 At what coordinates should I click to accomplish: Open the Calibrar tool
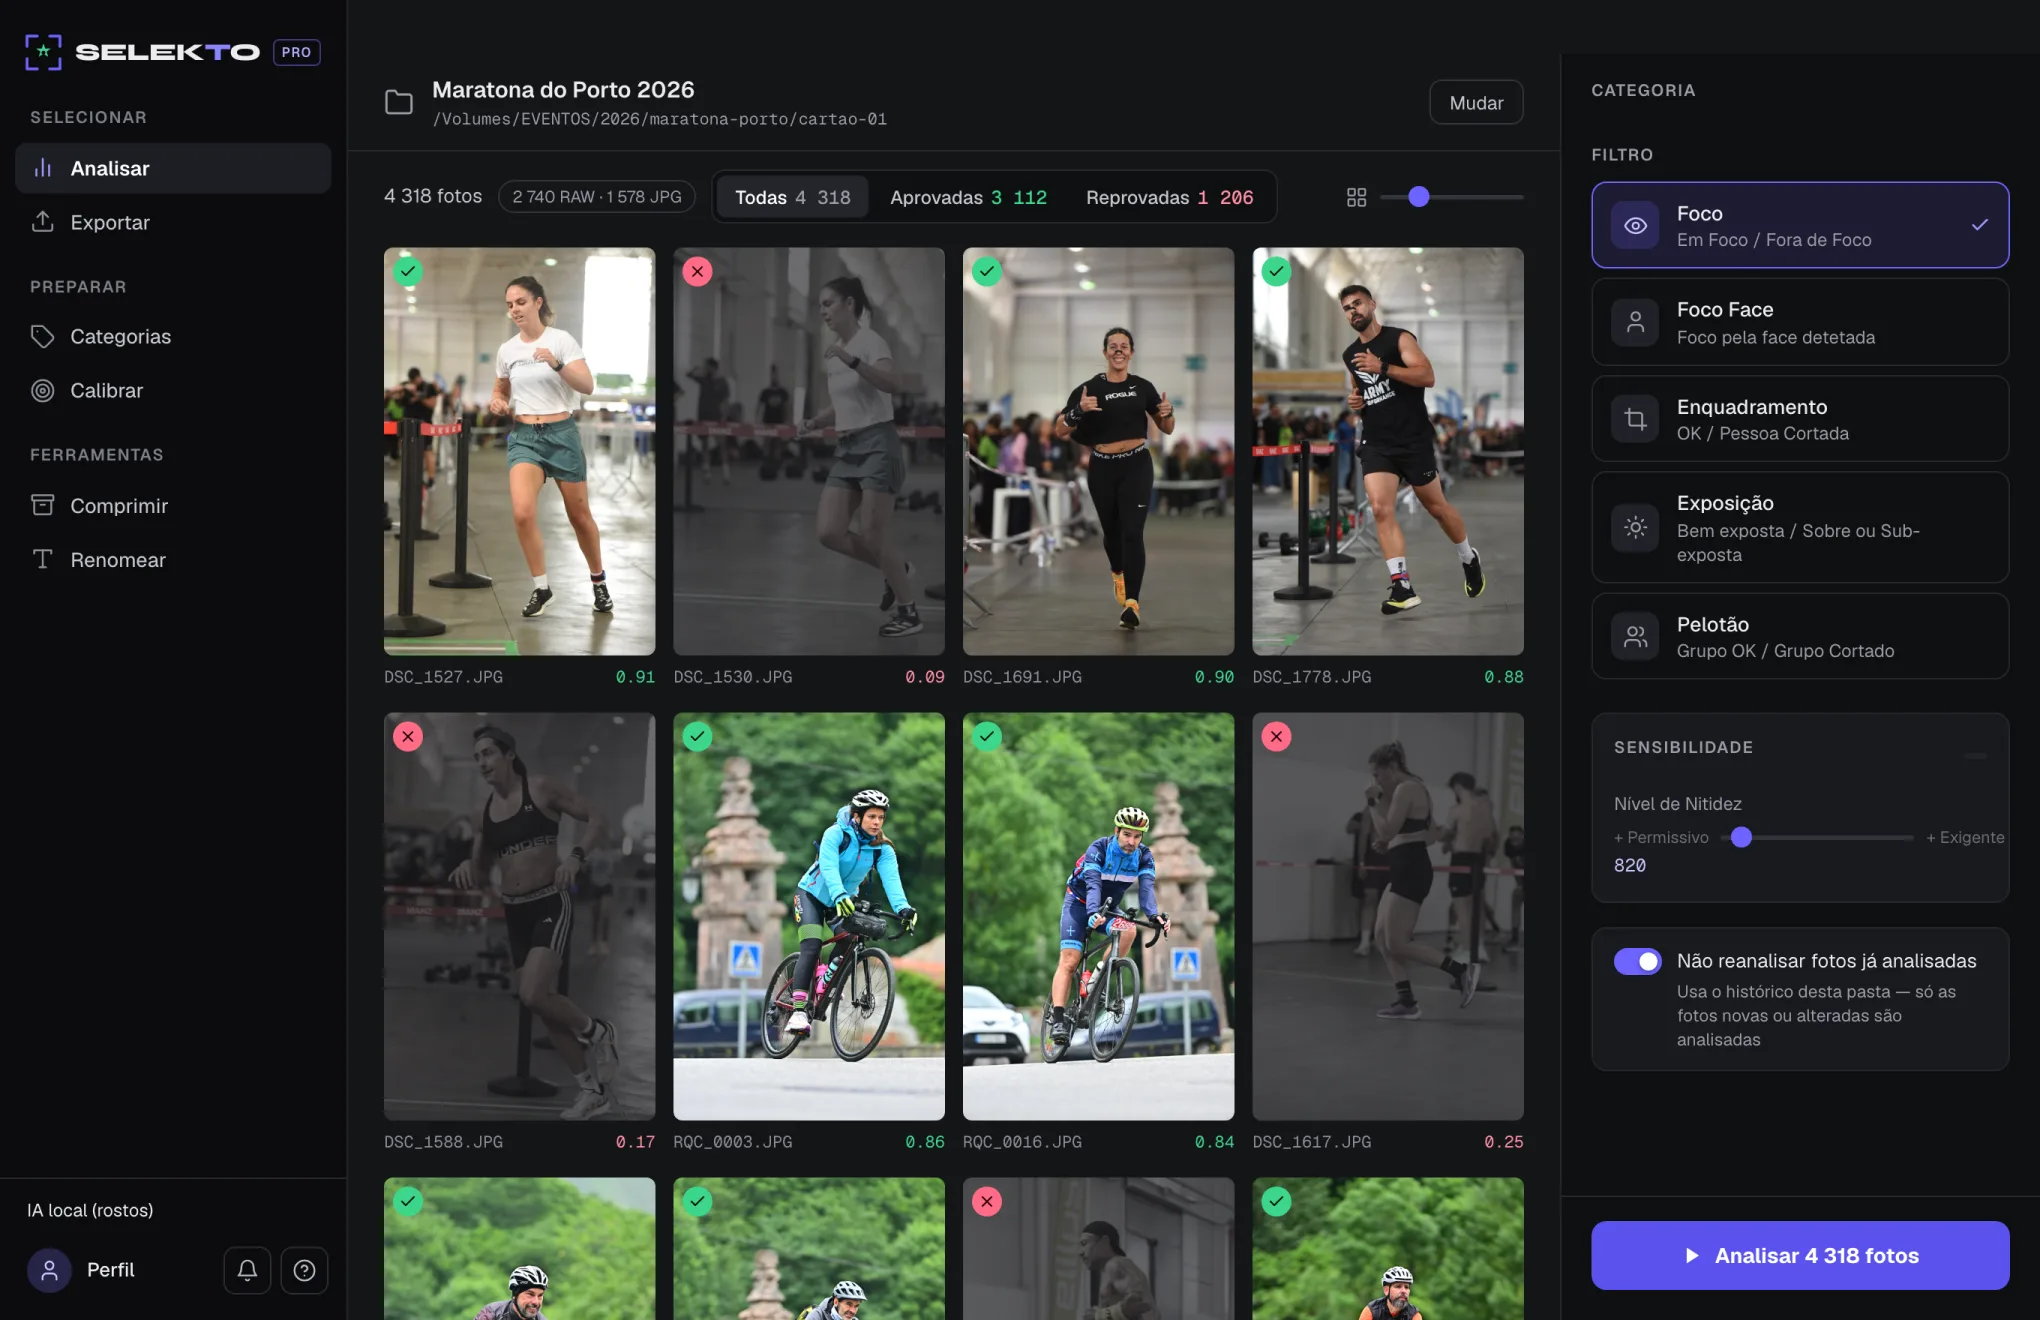(173, 390)
